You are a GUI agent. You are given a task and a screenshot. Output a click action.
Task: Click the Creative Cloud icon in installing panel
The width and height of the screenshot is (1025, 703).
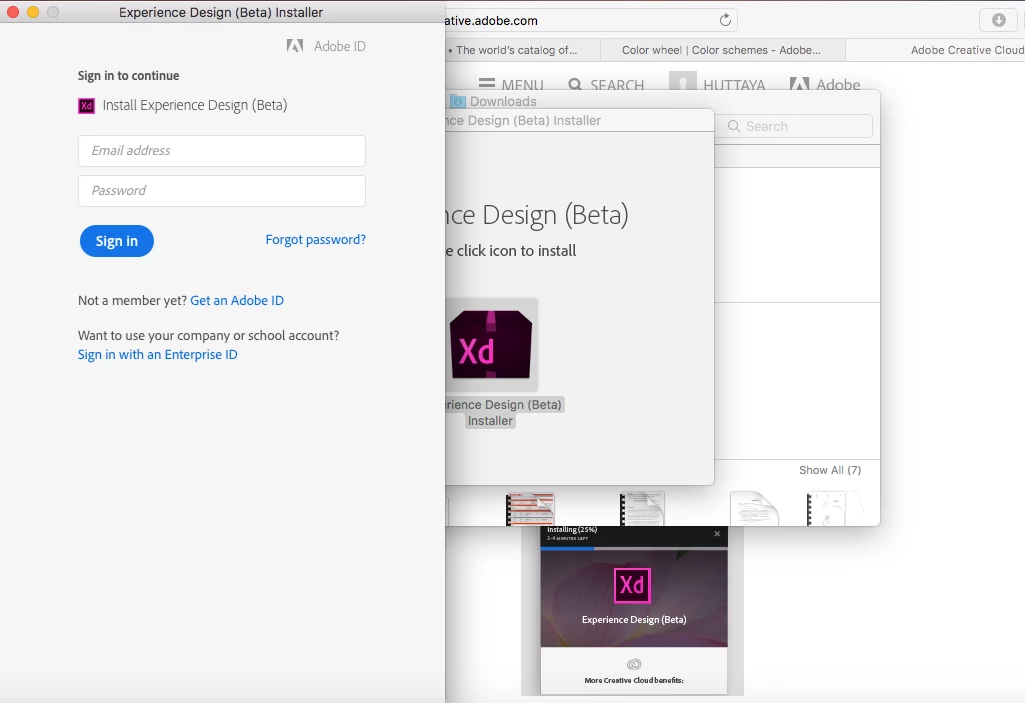point(634,664)
